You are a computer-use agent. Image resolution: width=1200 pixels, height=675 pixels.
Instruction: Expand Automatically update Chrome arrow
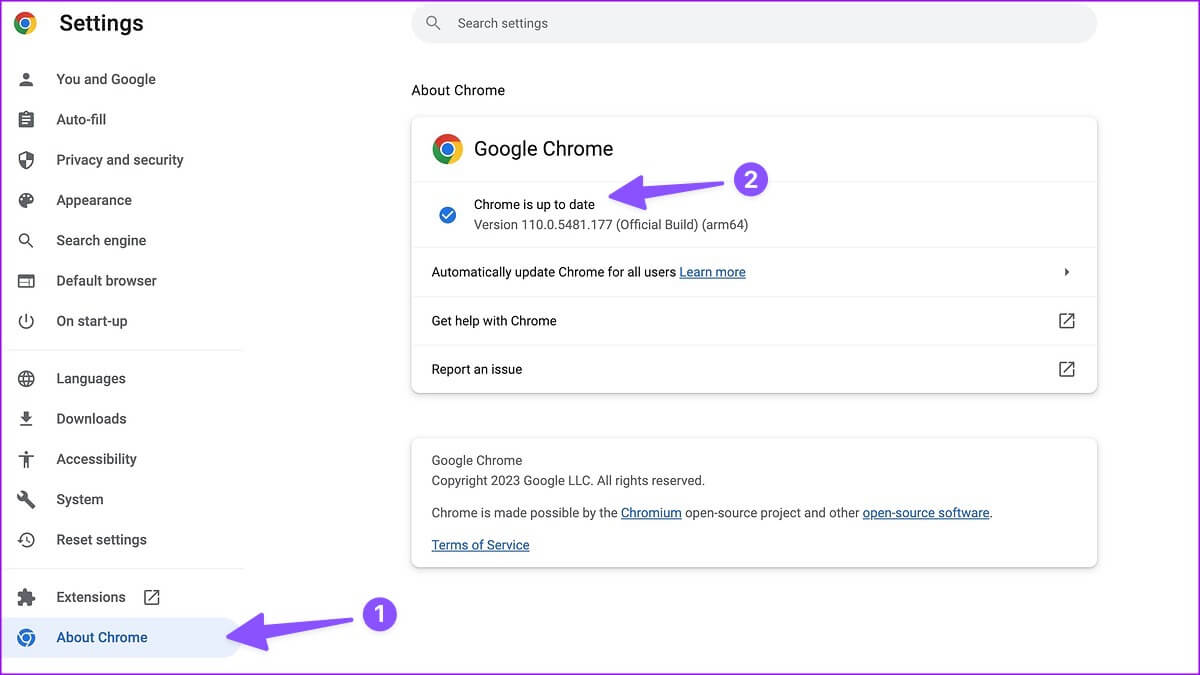pyautogui.click(x=1067, y=272)
